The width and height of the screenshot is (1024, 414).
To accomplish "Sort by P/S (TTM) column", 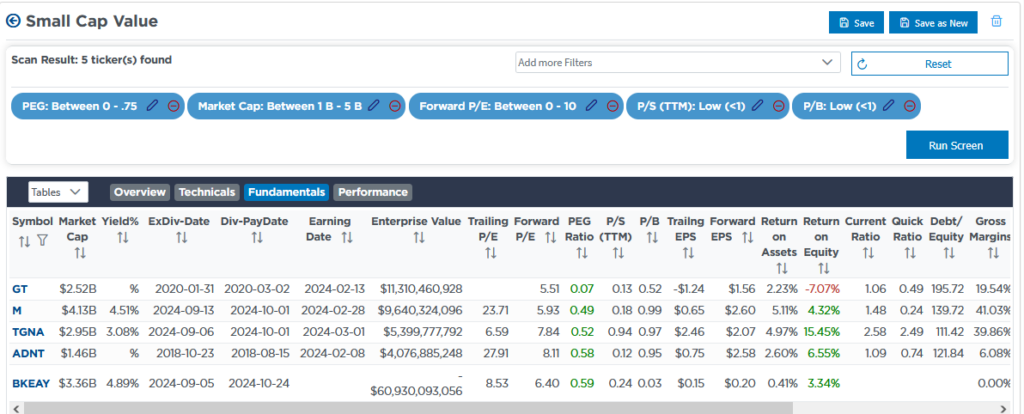I will tap(618, 252).
